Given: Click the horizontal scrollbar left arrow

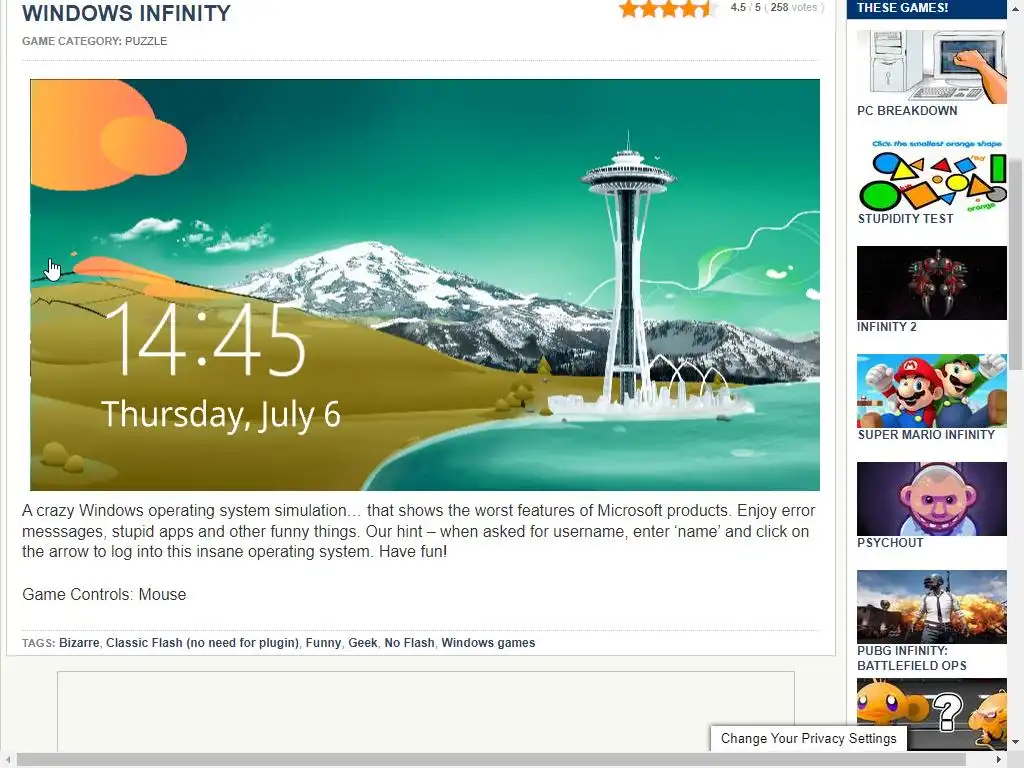Looking at the screenshot, I should point(7,760).
